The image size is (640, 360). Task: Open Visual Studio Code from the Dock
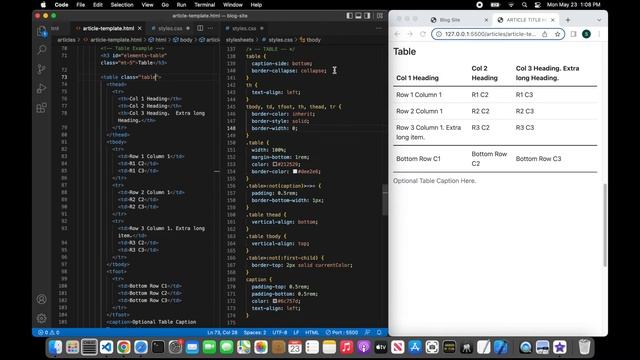107,347
